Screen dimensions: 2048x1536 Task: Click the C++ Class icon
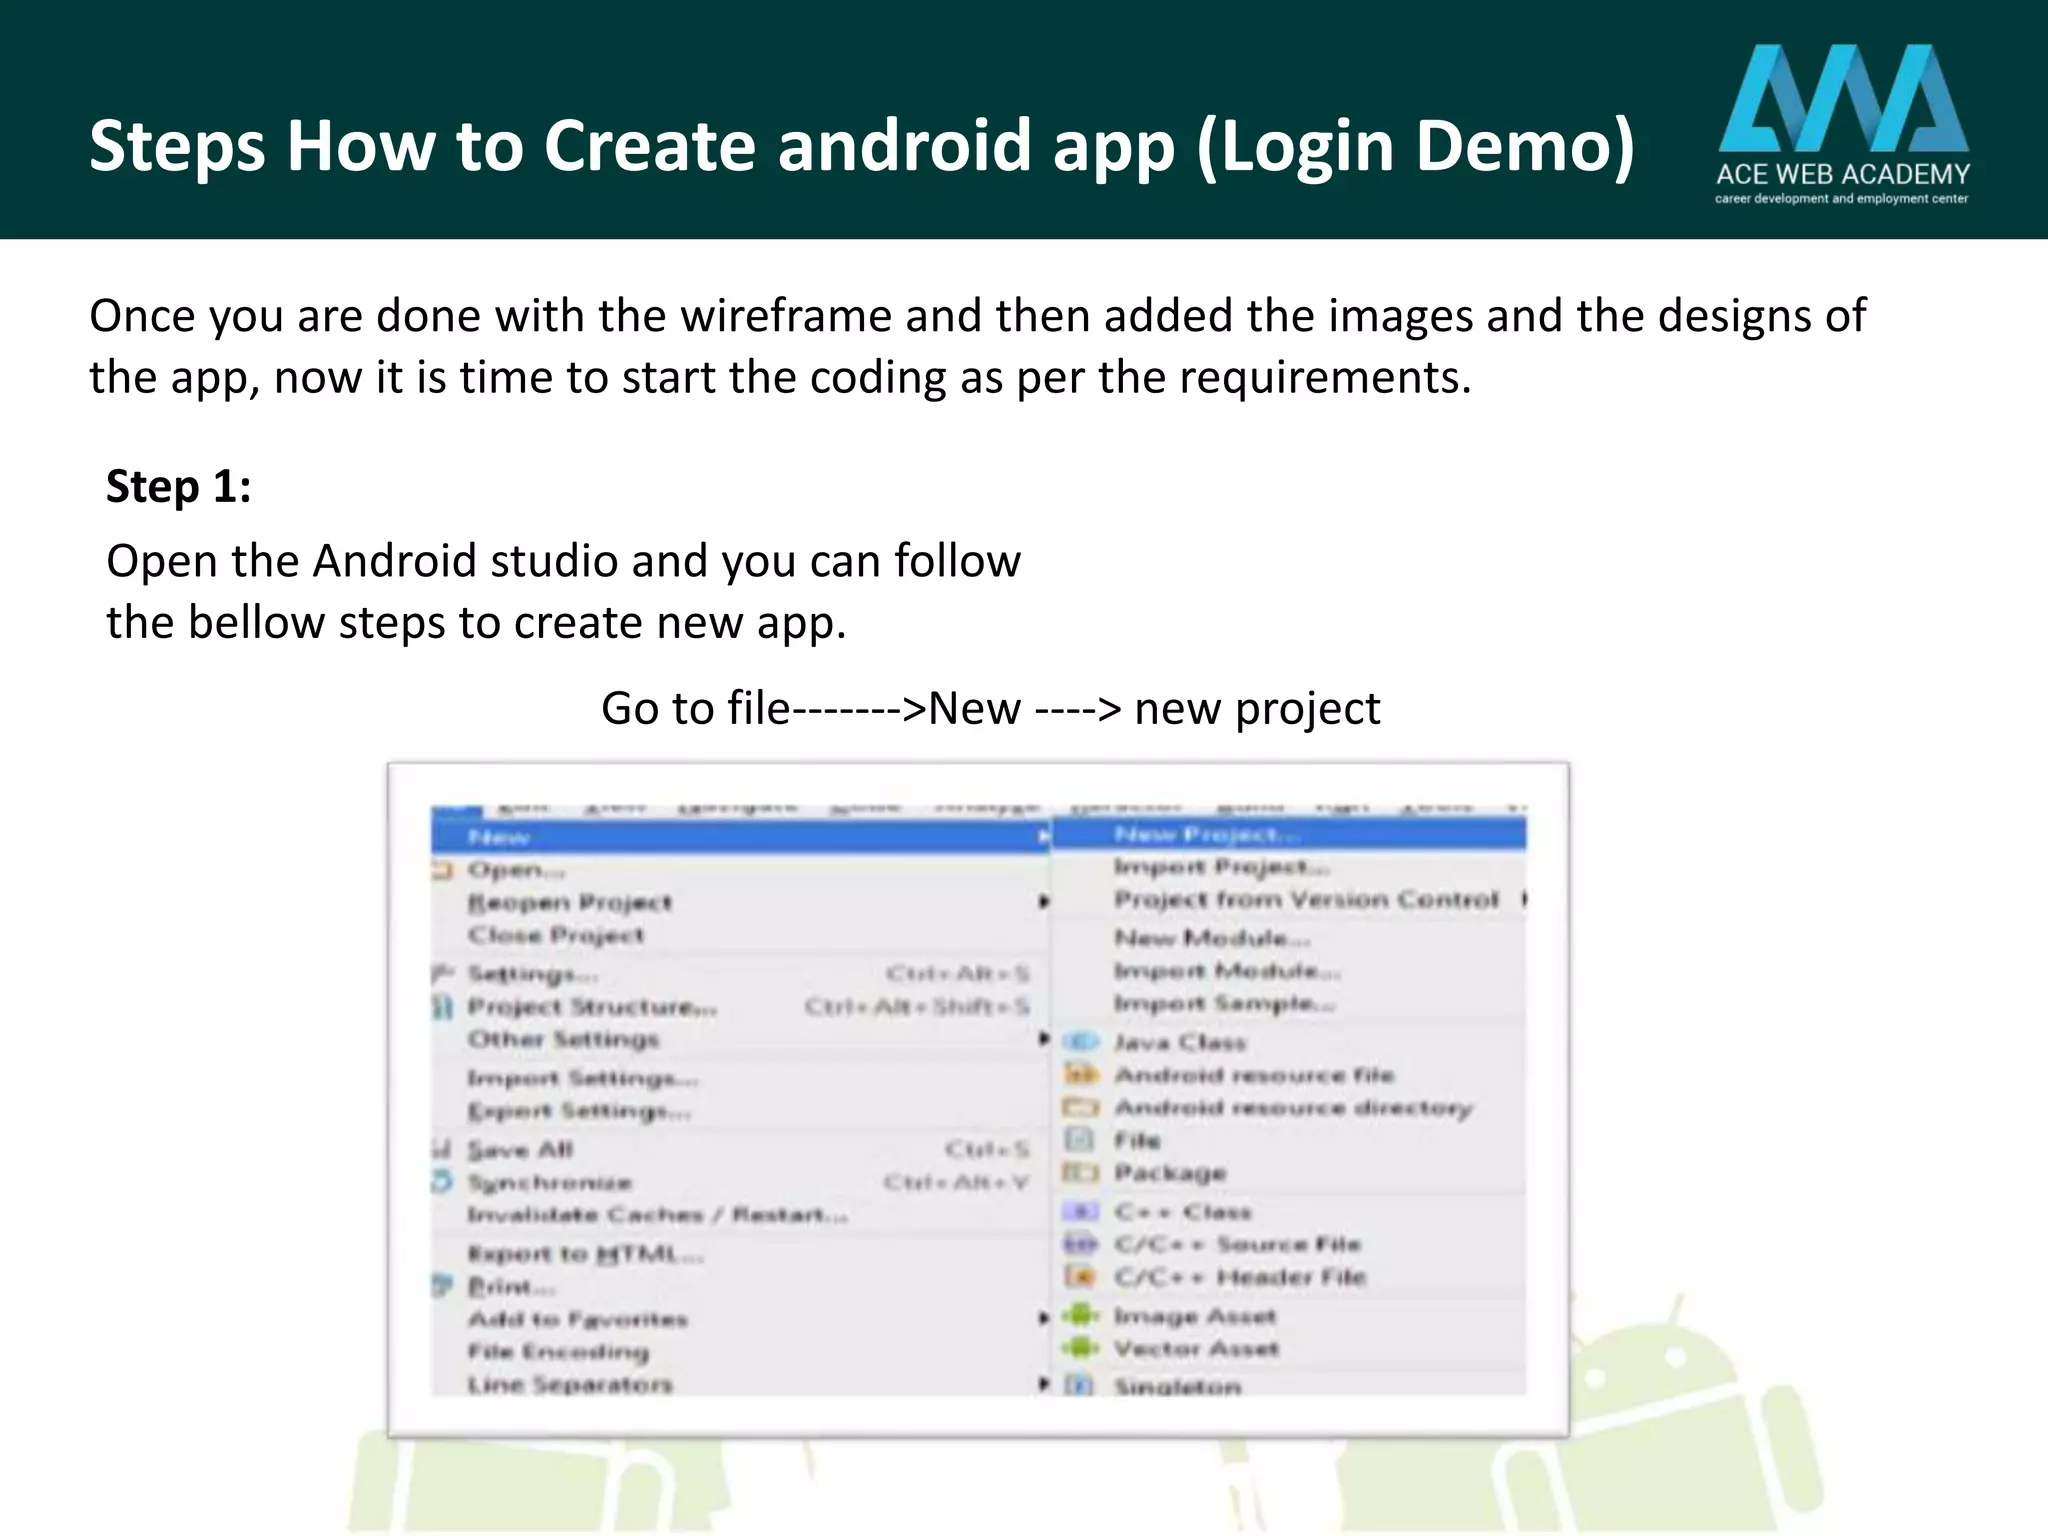[x=1080, y=1212]
